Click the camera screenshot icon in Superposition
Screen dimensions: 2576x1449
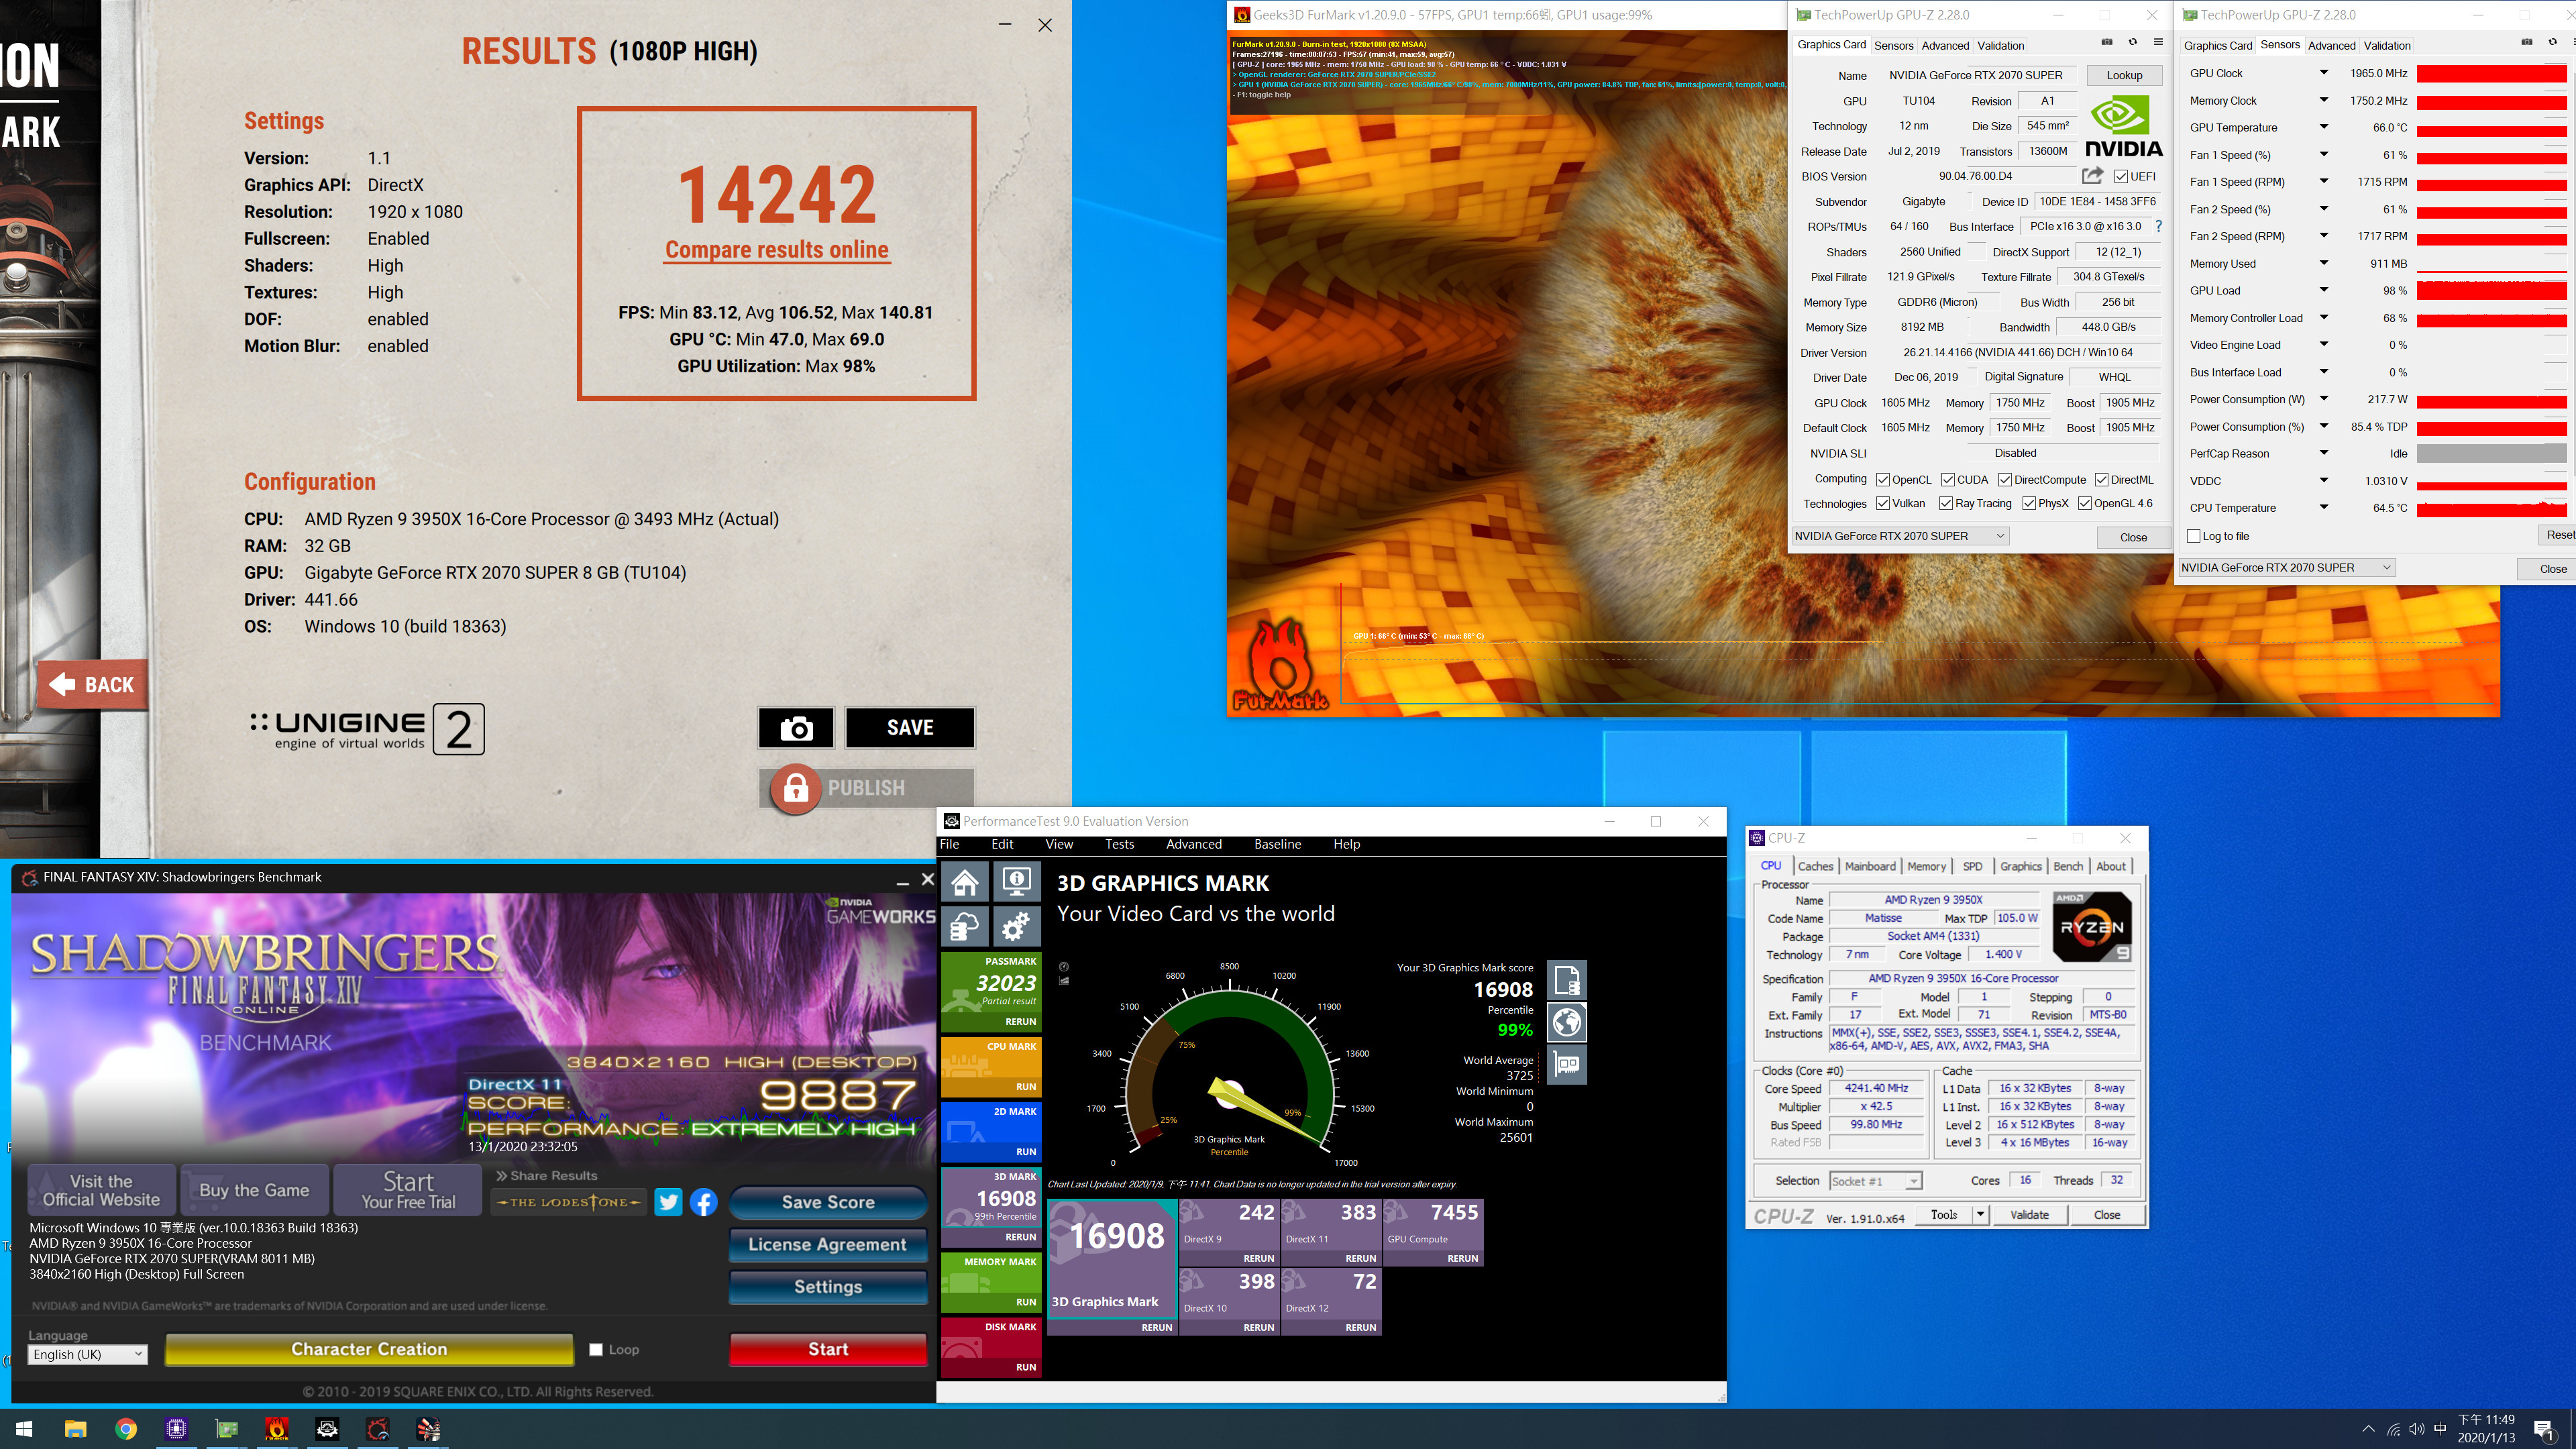click(x=796, y=728)
